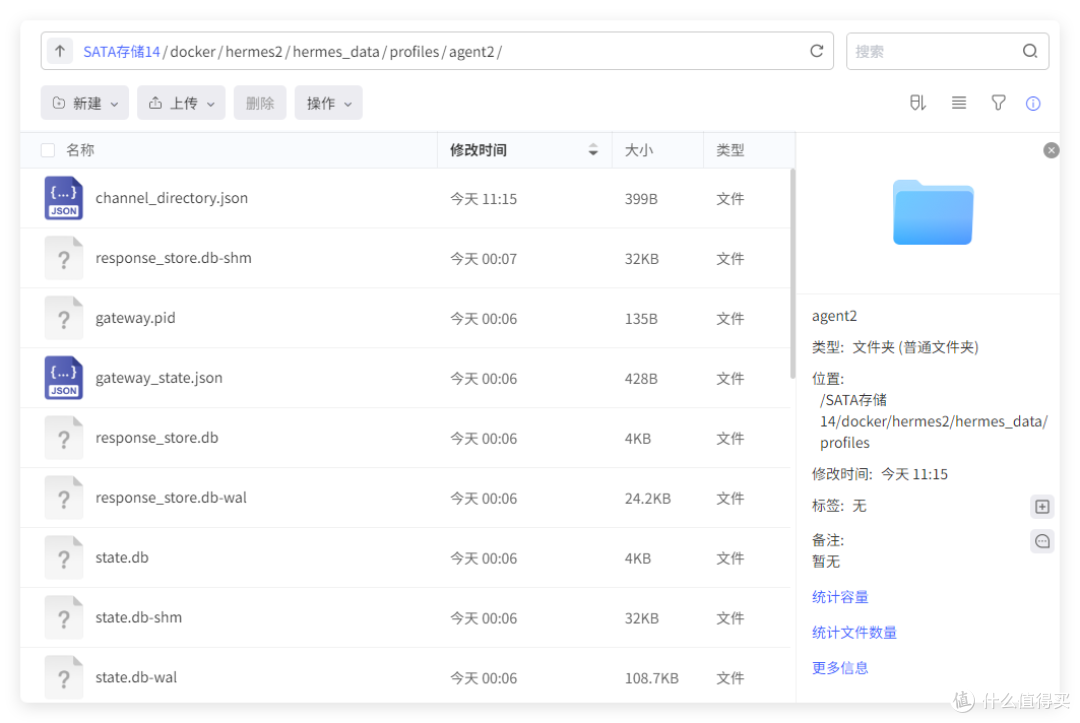Click the response_store.db-wal file icon

63,498
